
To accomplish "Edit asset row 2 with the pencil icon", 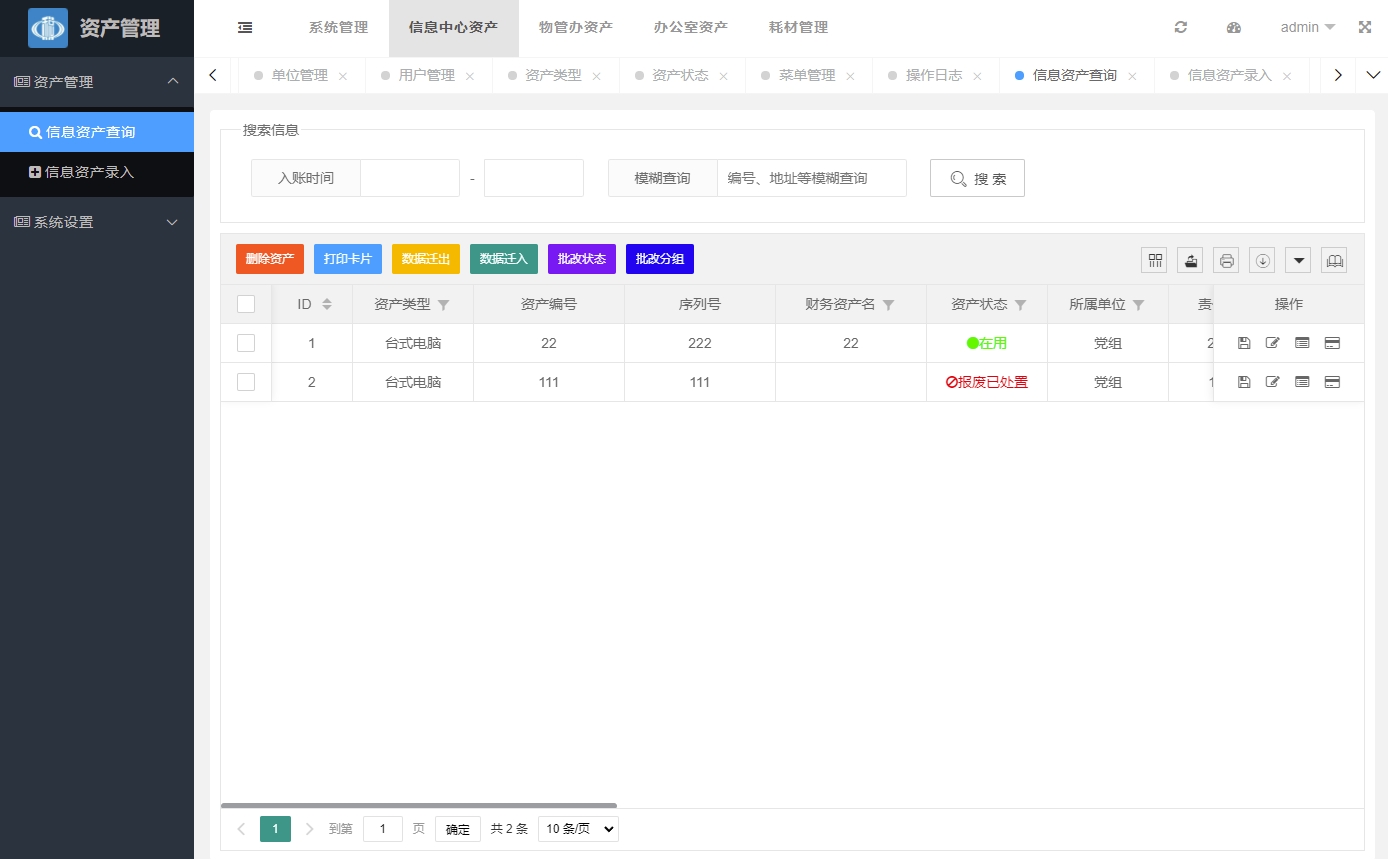I will click(1272, 381).
